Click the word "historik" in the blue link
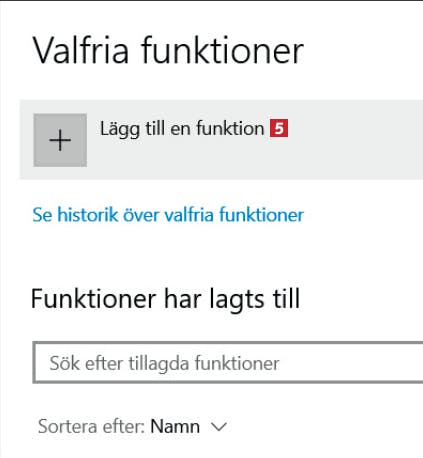 (x=88, y=214)
